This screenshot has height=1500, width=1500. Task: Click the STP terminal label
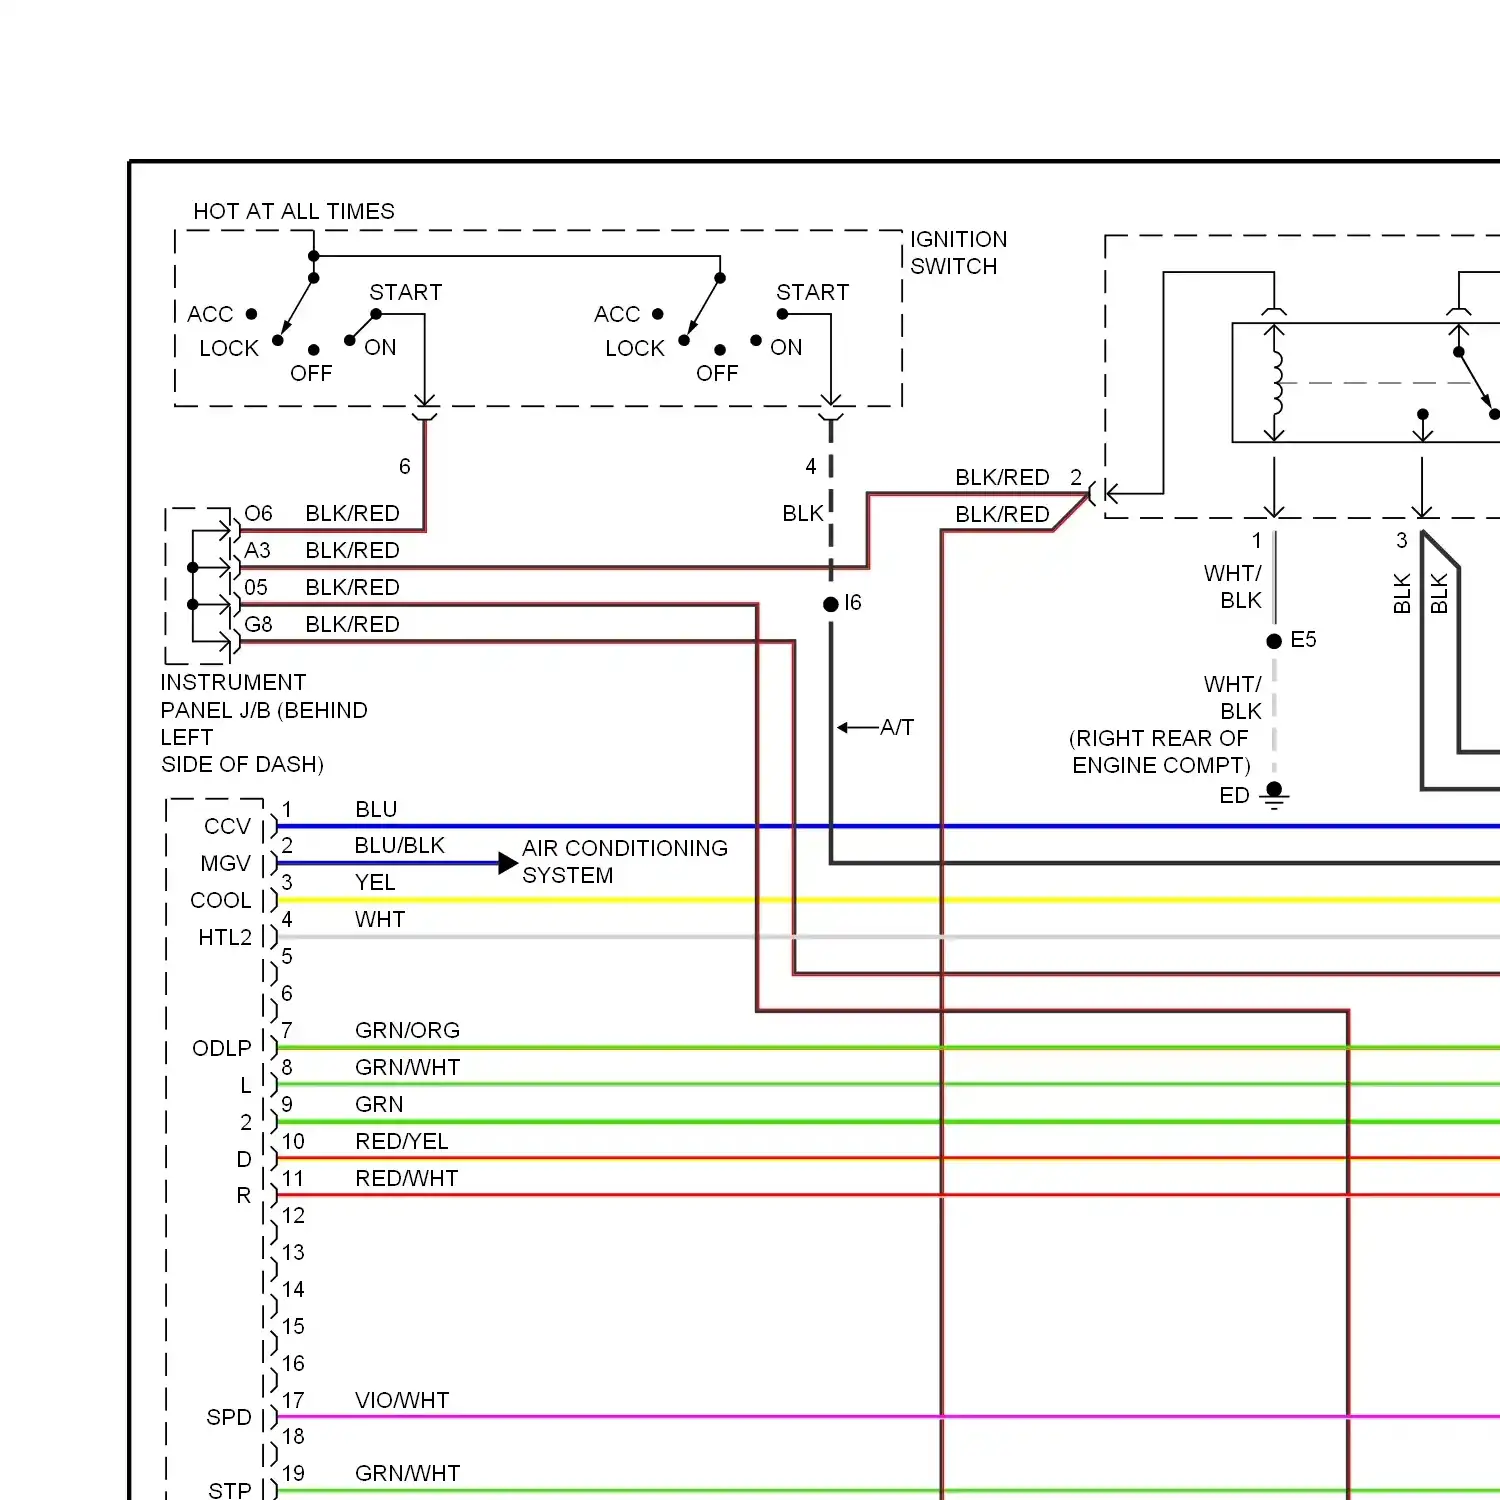230,1490
